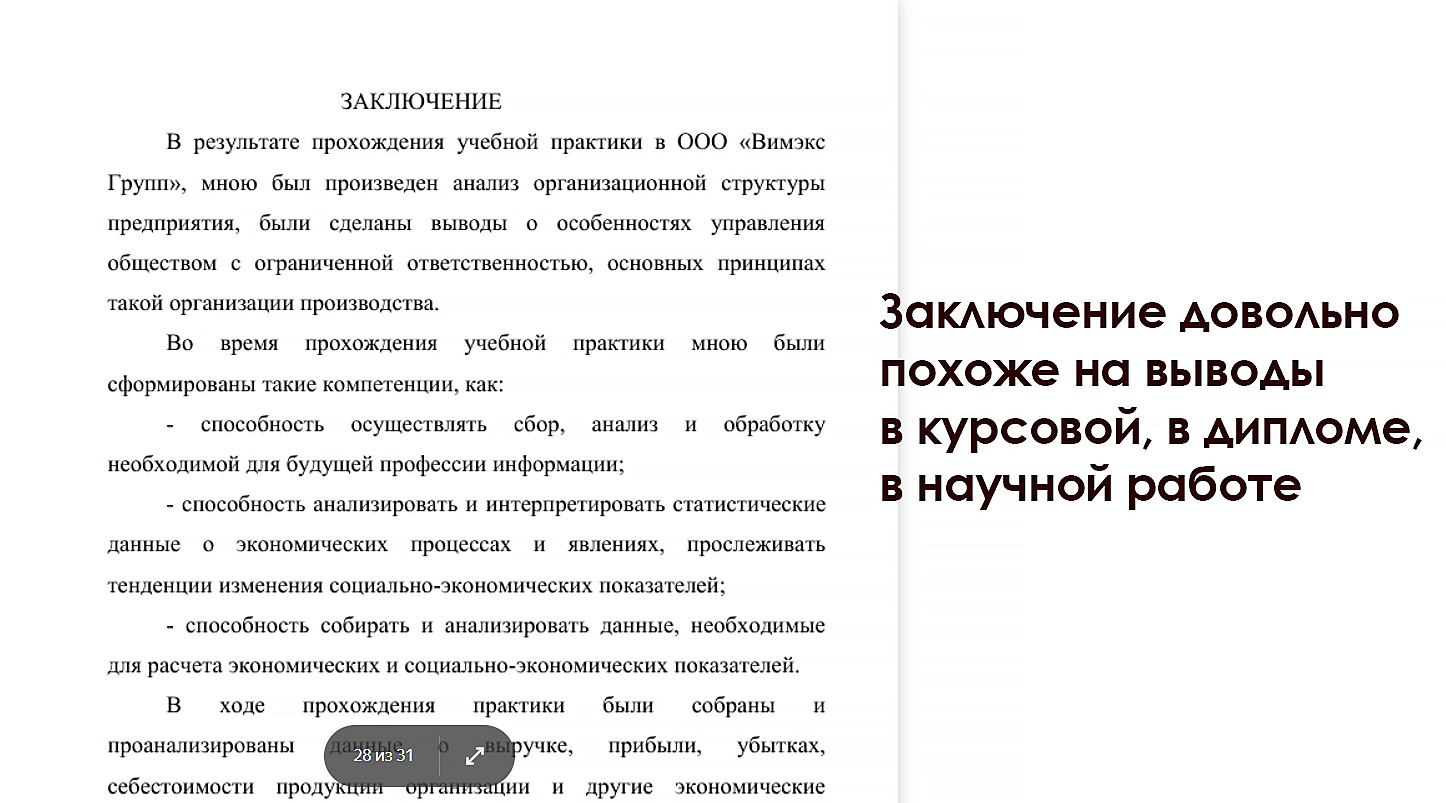Click the line starting "предприятия, были сделаны выводы"
Viewport: 1446px width, 803px height.
(x=466, y=223)
